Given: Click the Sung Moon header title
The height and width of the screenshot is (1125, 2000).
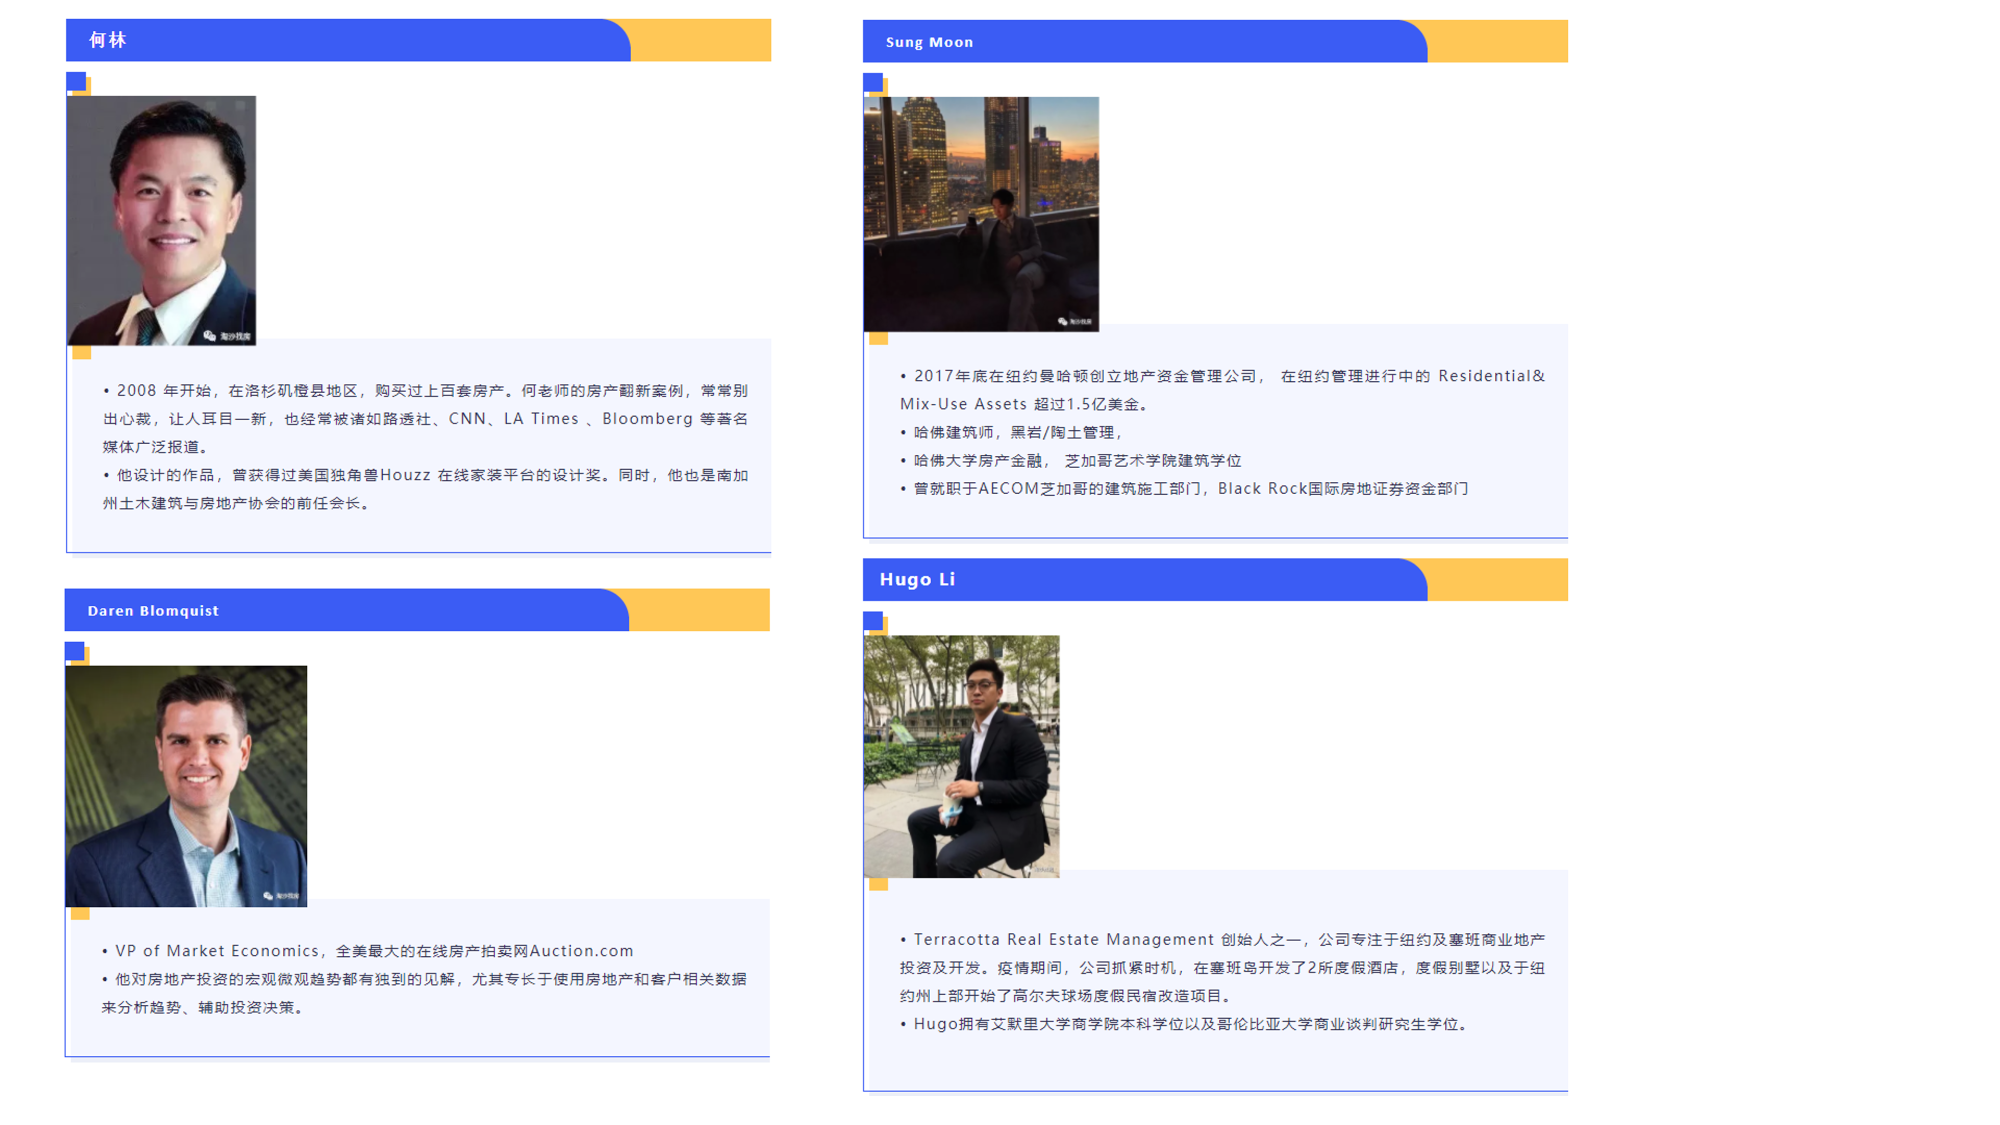Looking at the screenshot, I should pos(929,42).
